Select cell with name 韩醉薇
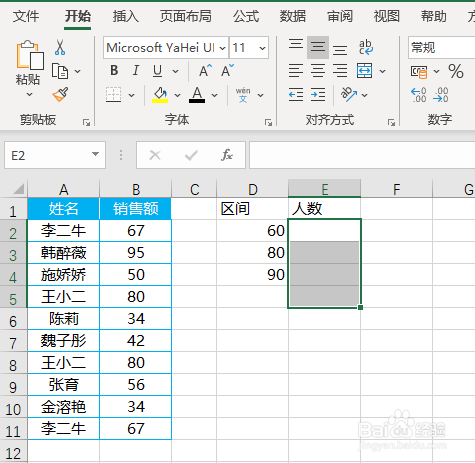 click(63, 253)
